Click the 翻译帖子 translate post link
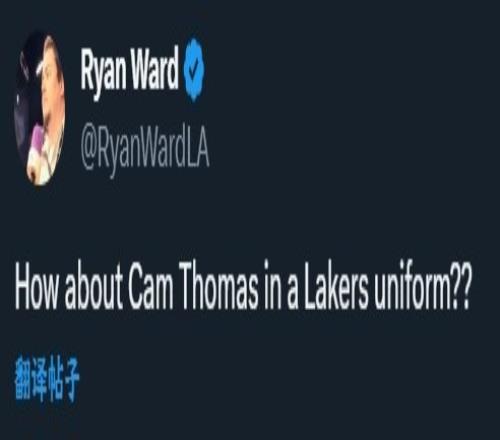The image size is (500, 440). (47, 378)
